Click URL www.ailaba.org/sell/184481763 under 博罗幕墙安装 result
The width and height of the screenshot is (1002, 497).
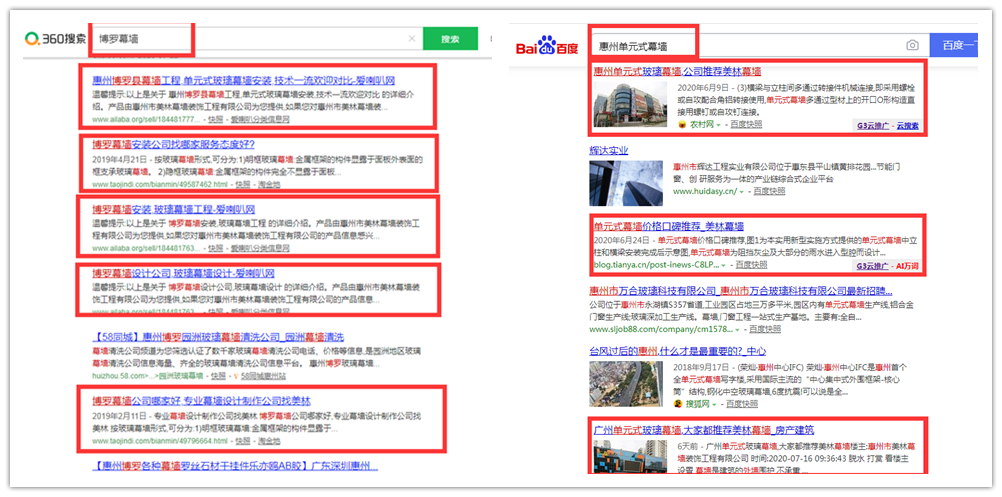[147, 248]
